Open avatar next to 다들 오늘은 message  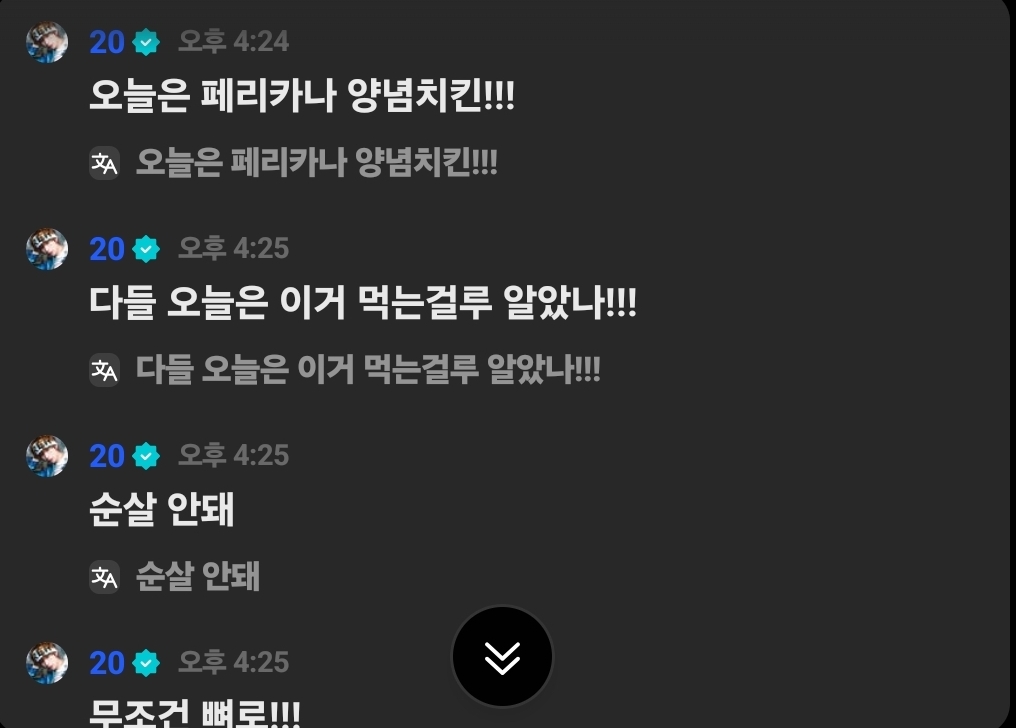tap(47, 249)
